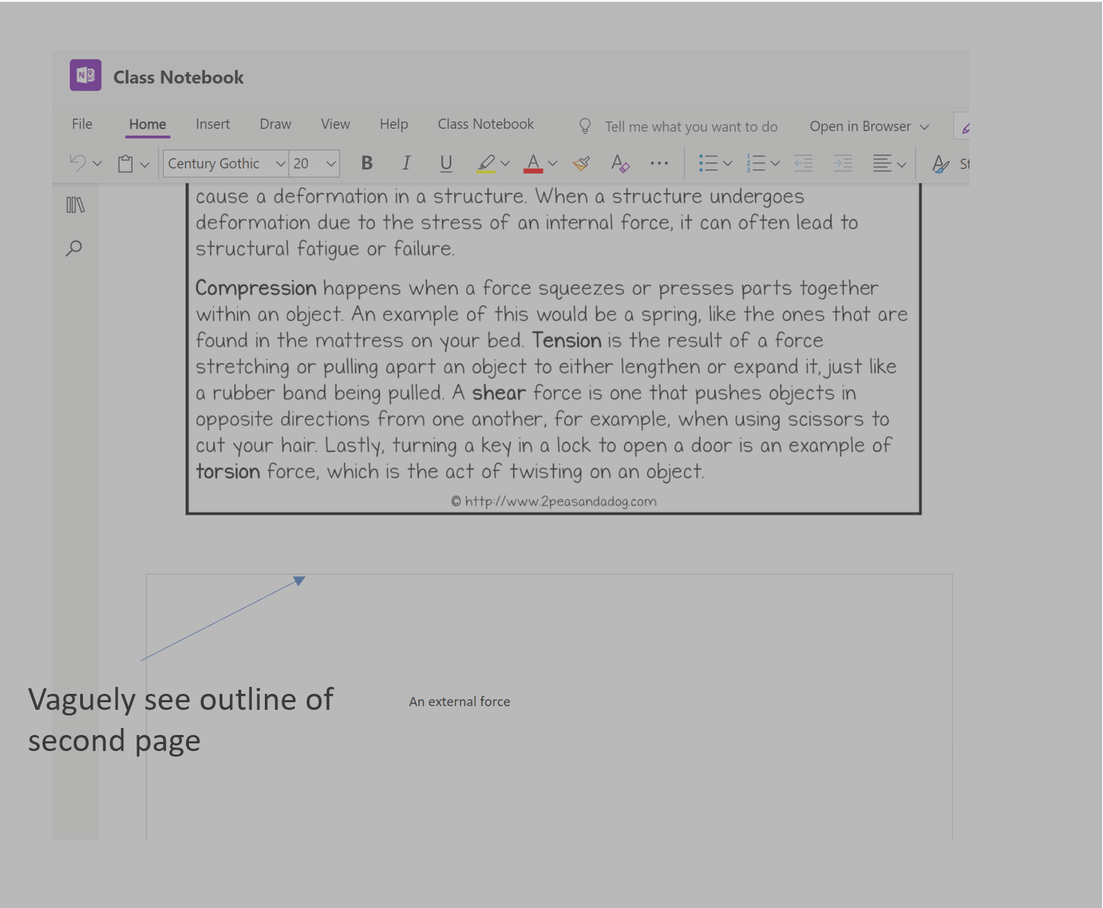
Task: Open the Help tab
Action: click(x=393, y=124)
